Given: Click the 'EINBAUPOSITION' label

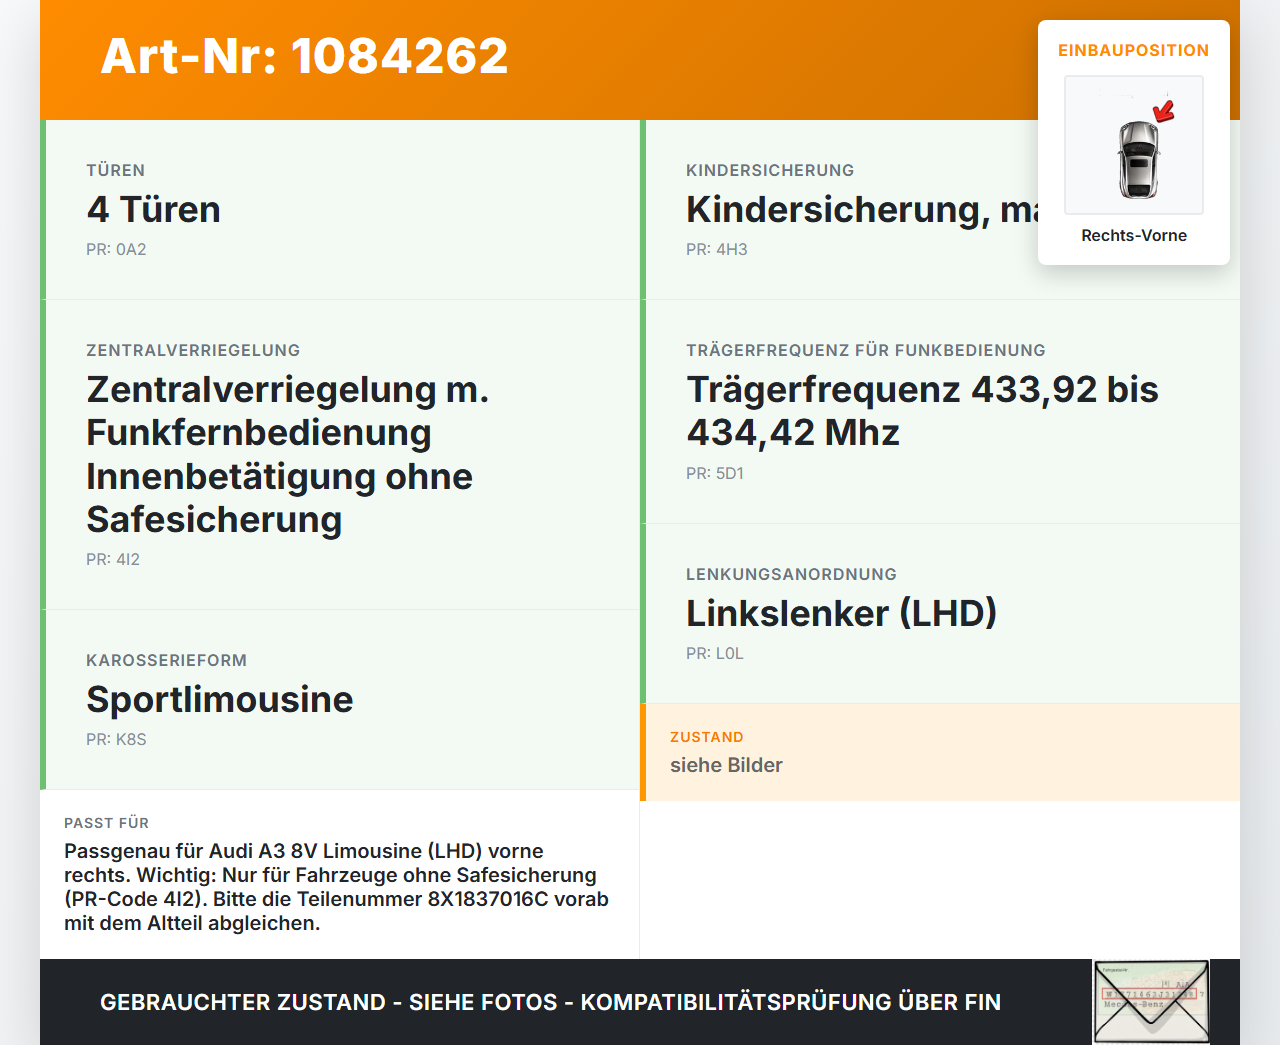Looking at the screenshot, I should coord(1134,50).
